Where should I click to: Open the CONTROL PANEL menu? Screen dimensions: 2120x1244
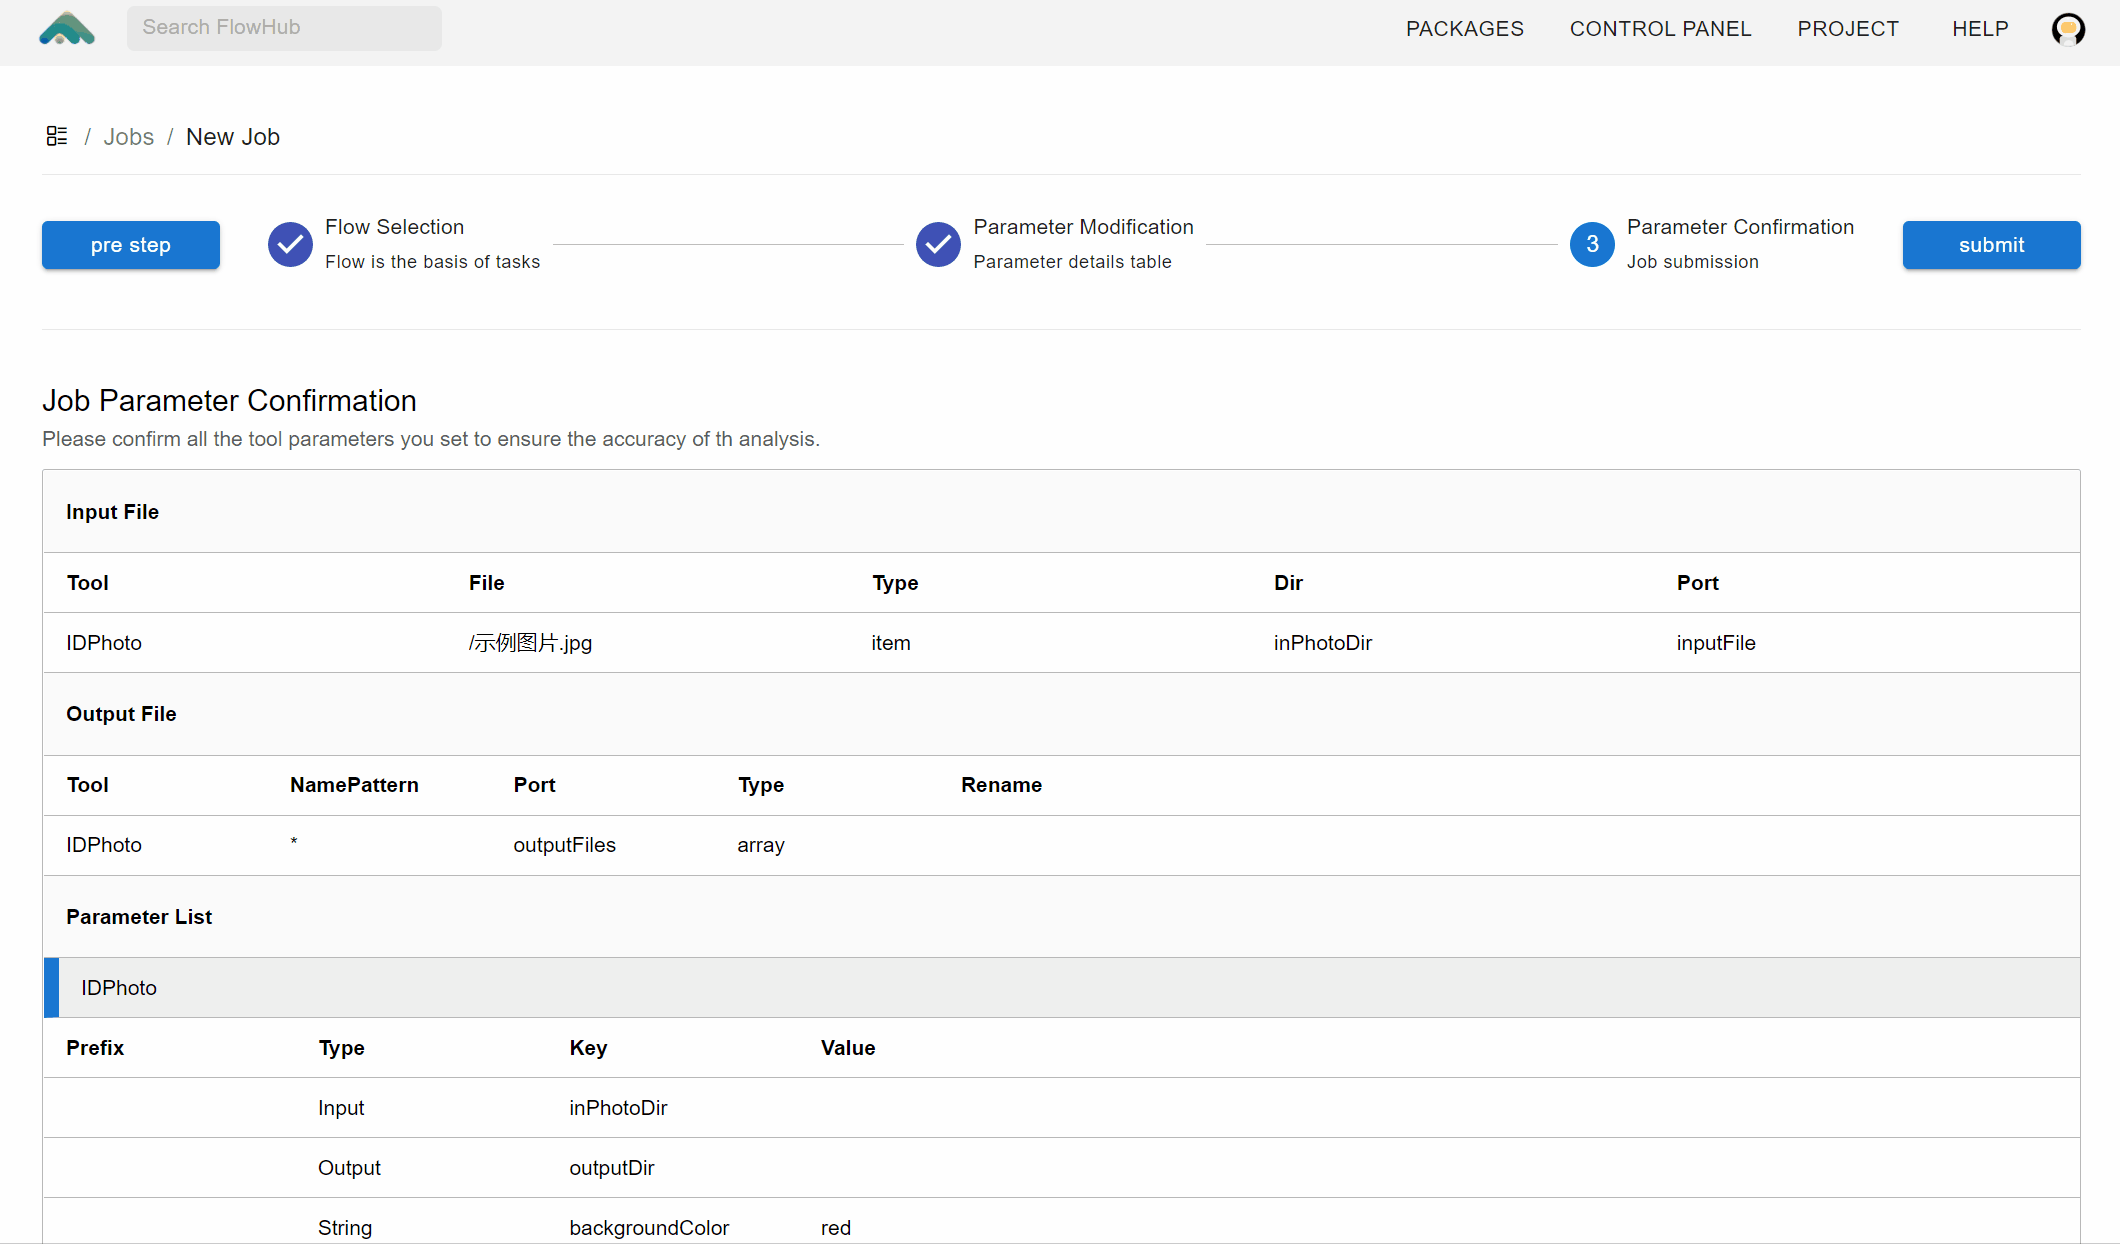1660,29
